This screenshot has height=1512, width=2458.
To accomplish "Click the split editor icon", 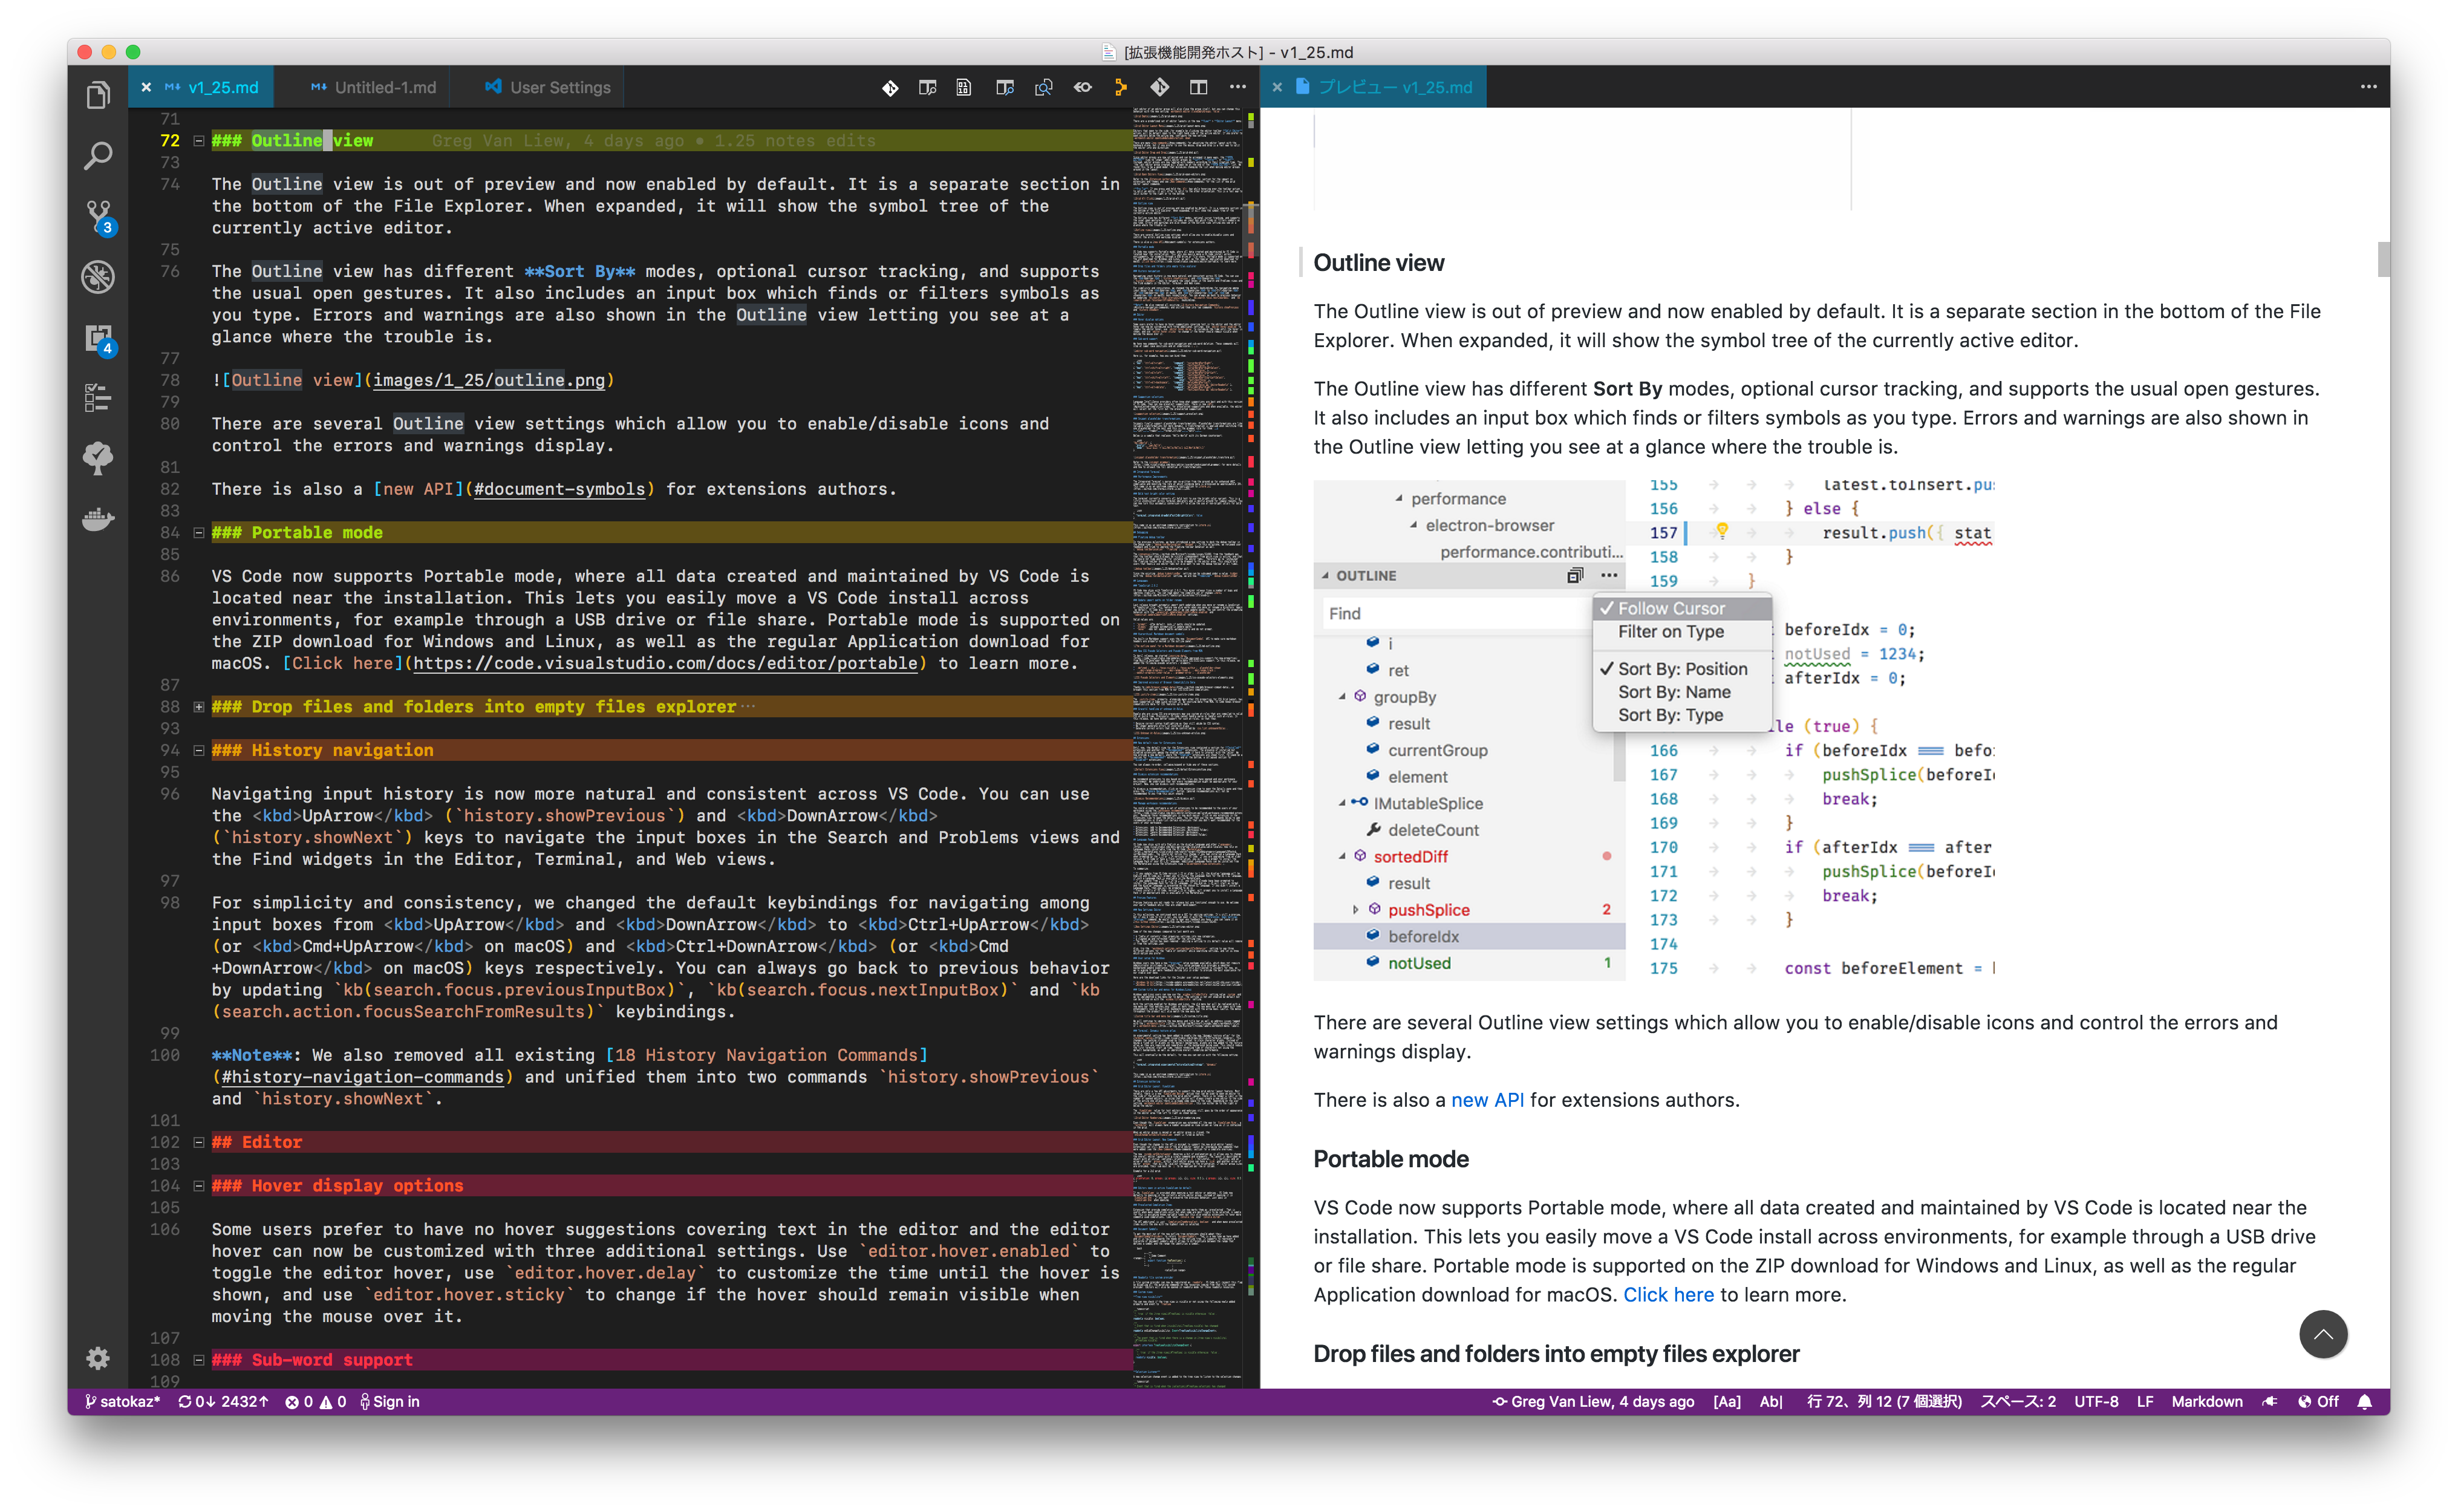I will [1198, 88].
